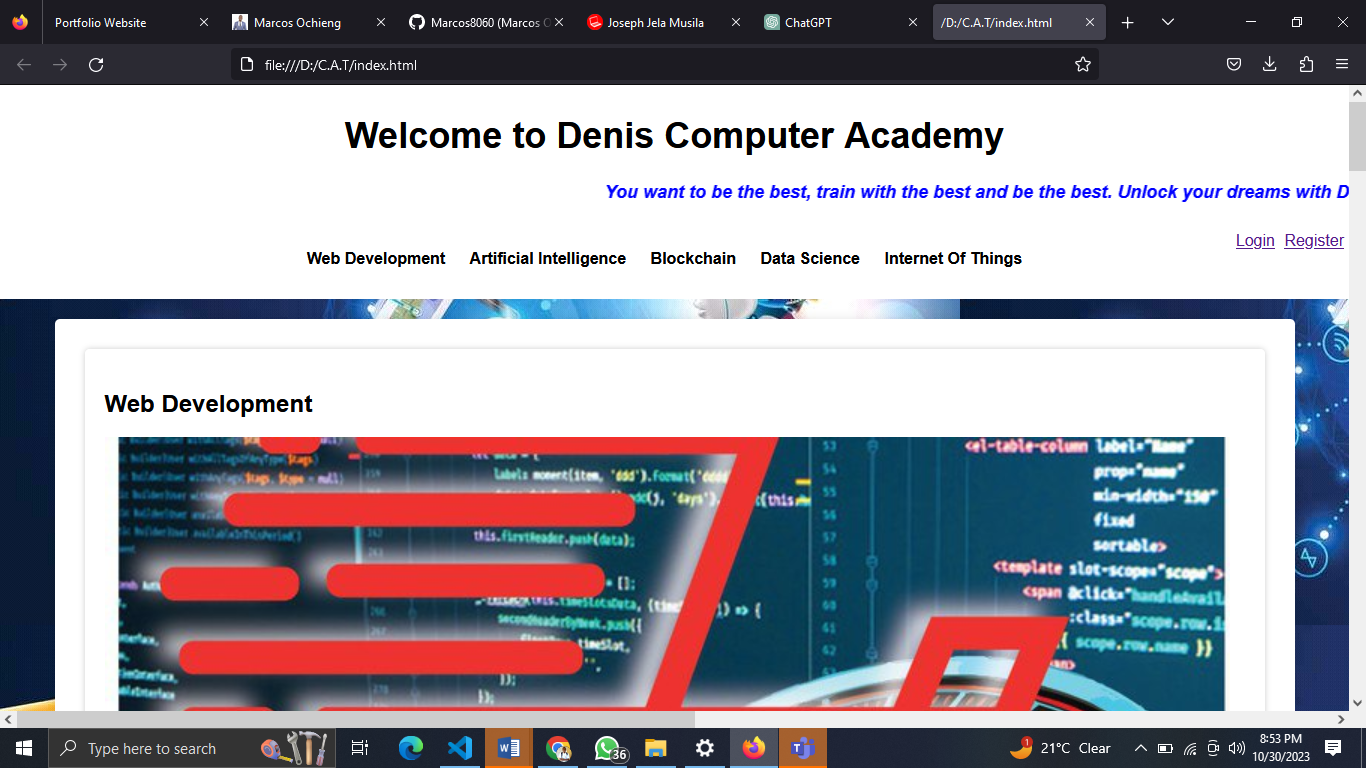Open Settings gear from taskbar
This screenshot has height=768, width=1366.
tap(705, 748)
